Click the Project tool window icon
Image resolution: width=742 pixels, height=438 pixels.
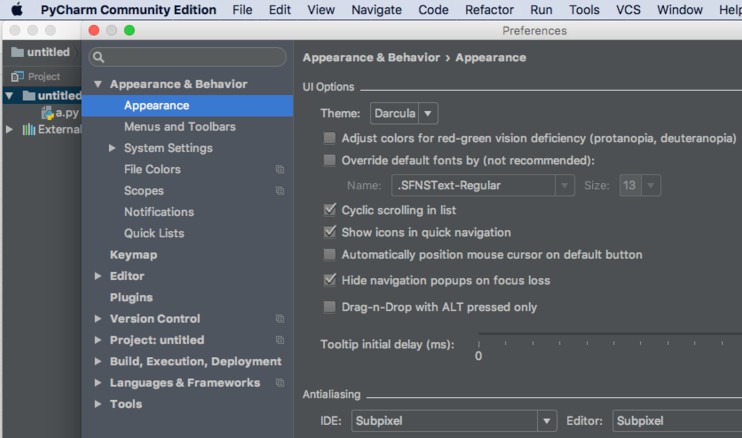tap(18, 76)
